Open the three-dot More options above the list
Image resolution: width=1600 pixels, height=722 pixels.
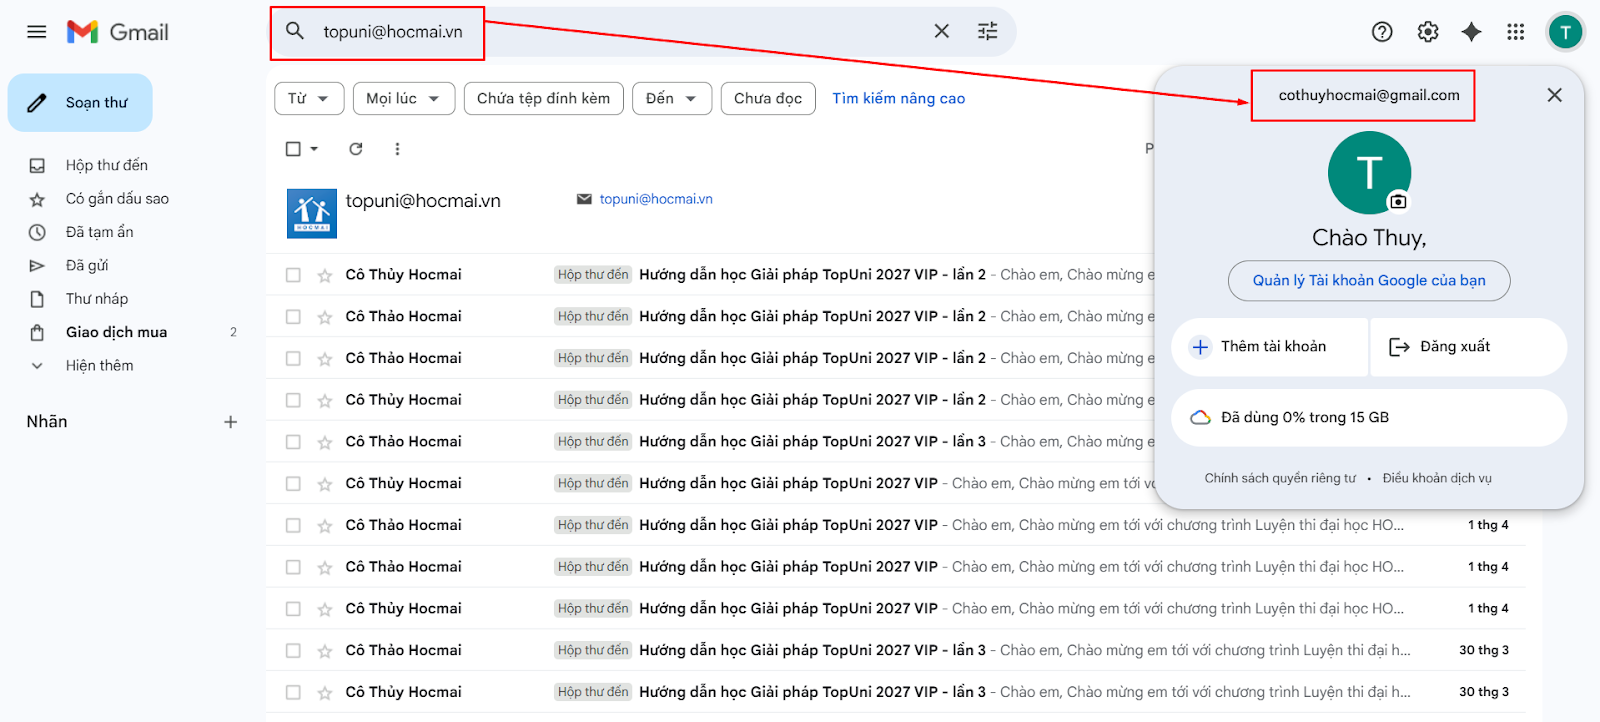coord(397,149)
